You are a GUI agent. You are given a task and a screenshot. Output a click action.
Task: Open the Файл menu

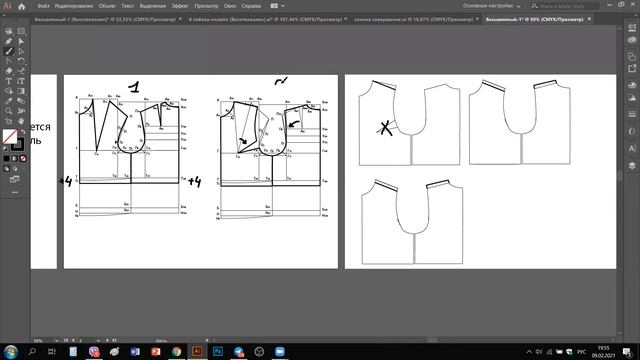coord(43,6)
